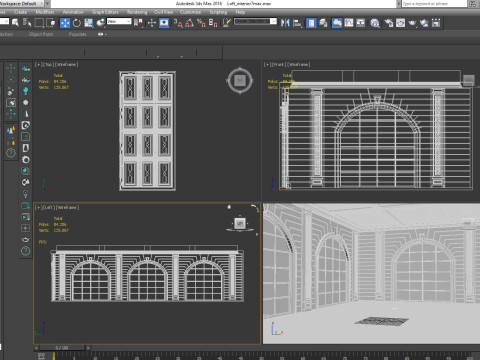Click the time slider handle
This screenshot has height=360, width=480.
tap(62, 348)
